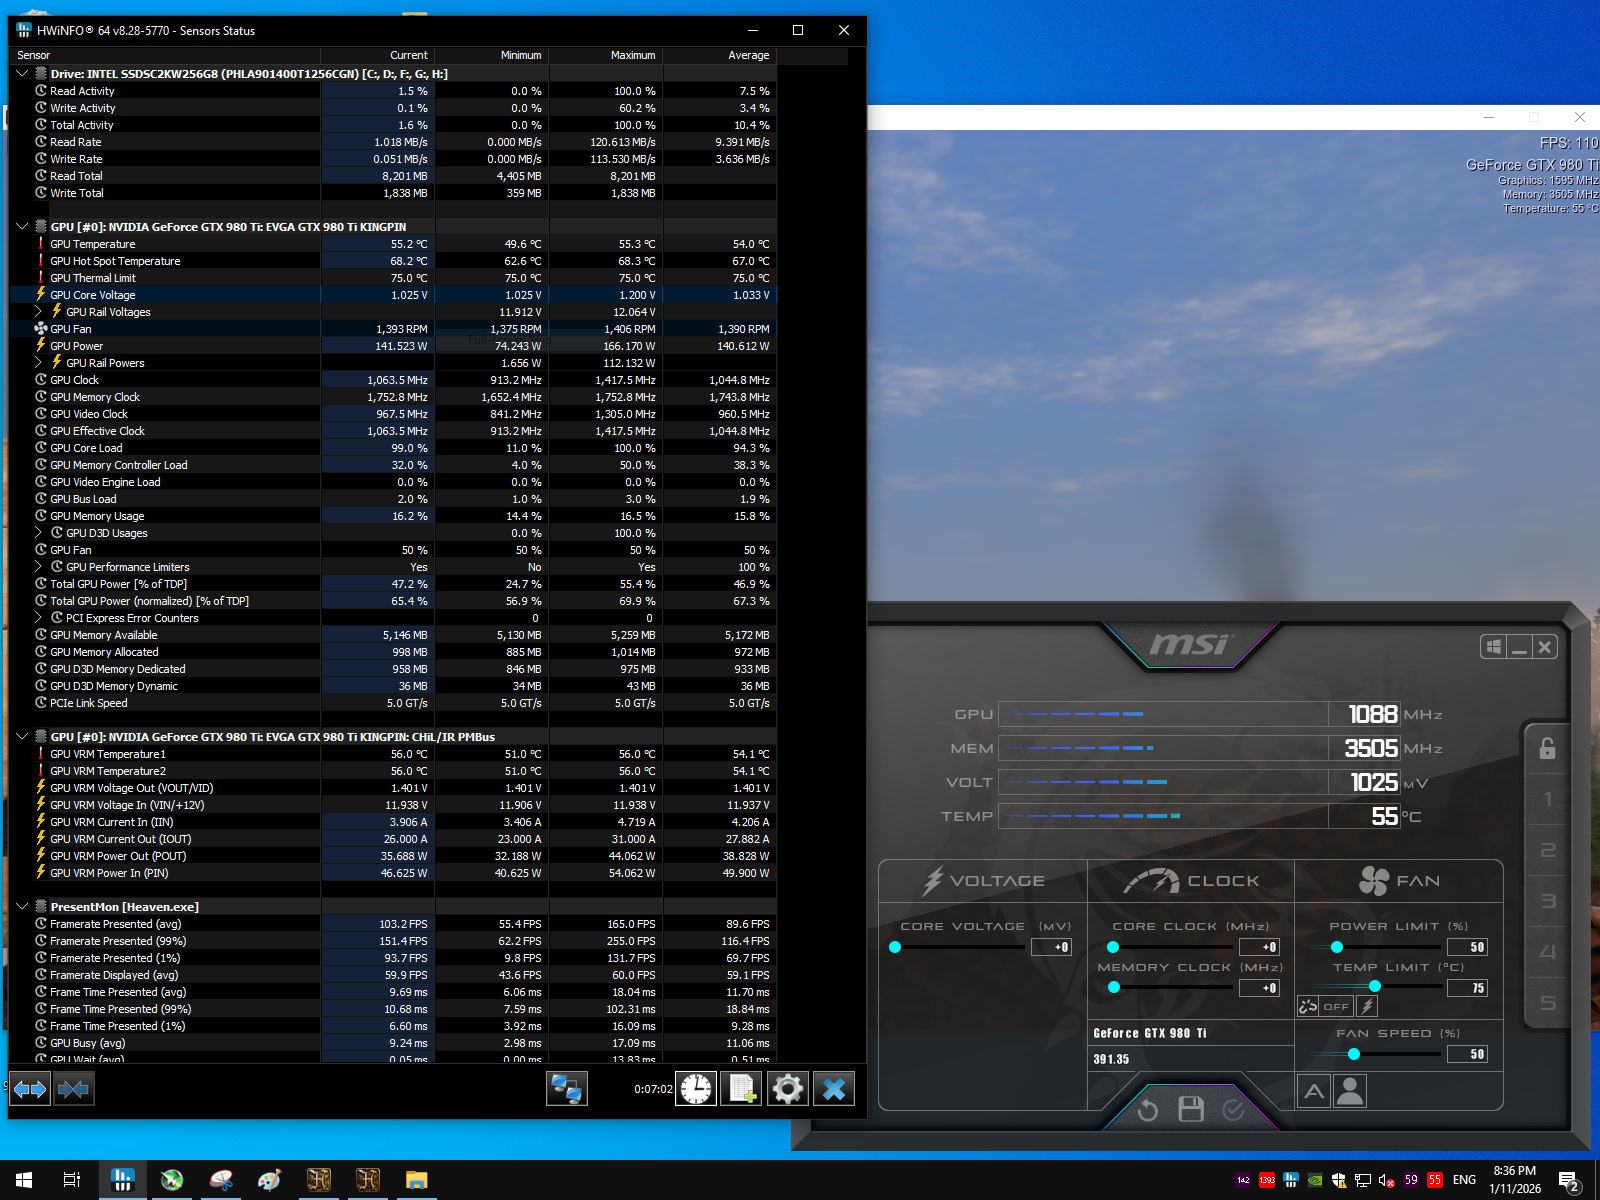The width and height of the screenshot is (1600, 1200).
Task: Open HWiNFO sensor settings gear
Action: click(788, 1088)
